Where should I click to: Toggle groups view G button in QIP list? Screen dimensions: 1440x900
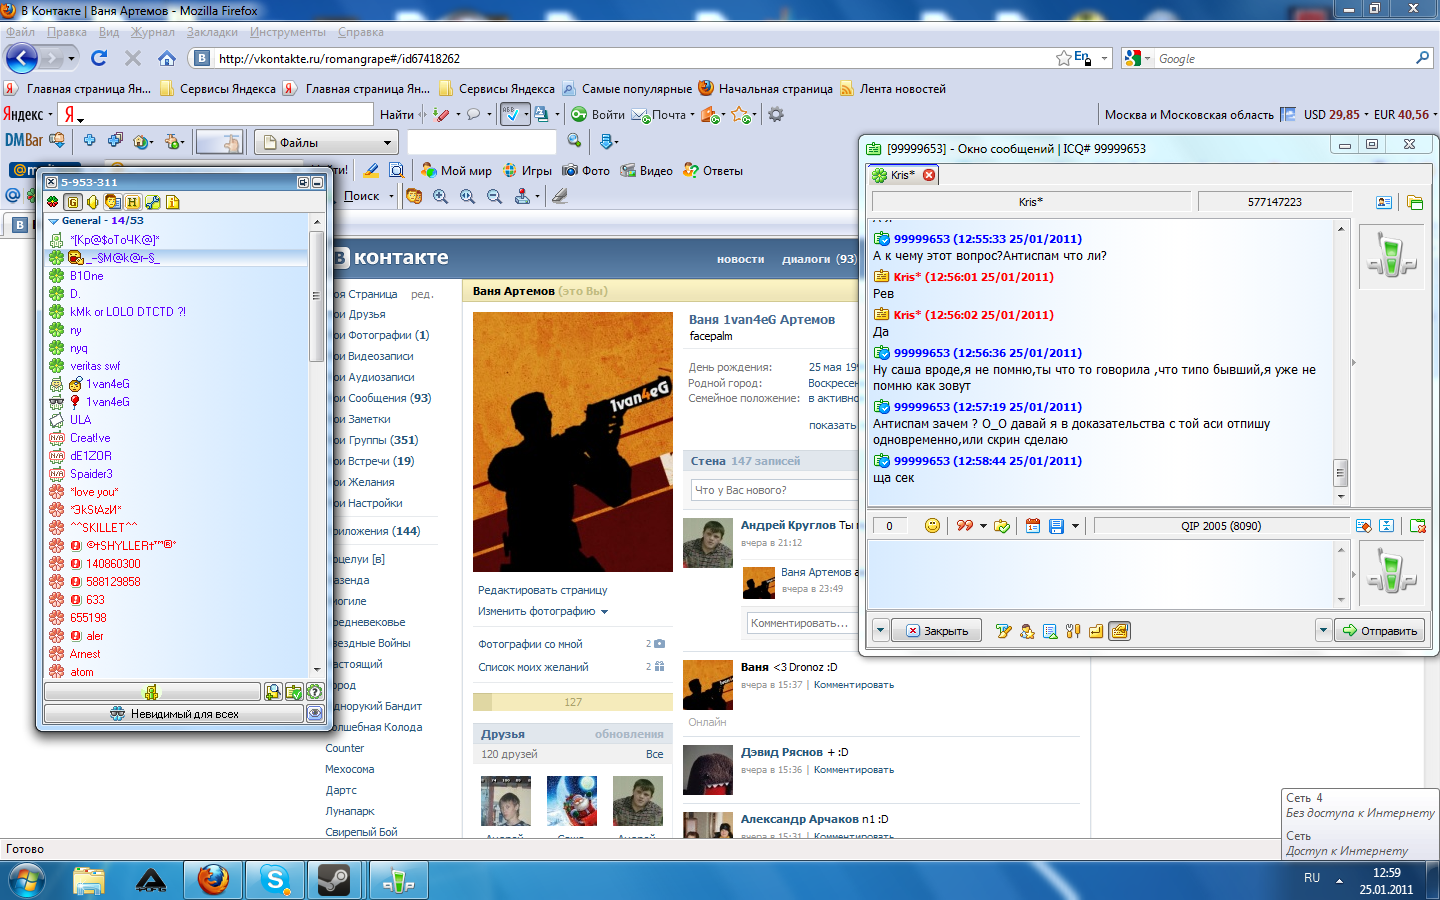pyautogui.click(x=73, y=202)
